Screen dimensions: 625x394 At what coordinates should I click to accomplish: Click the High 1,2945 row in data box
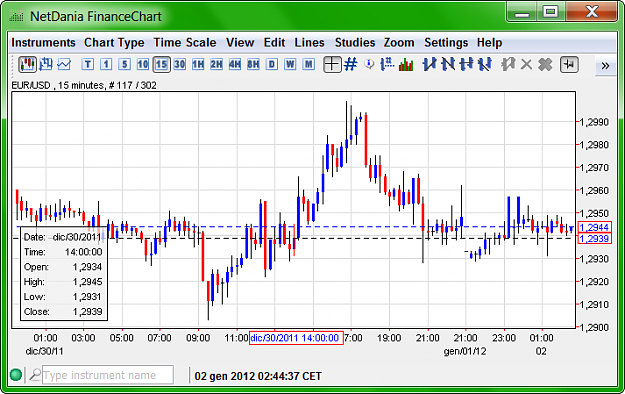[x=63, y=282]
